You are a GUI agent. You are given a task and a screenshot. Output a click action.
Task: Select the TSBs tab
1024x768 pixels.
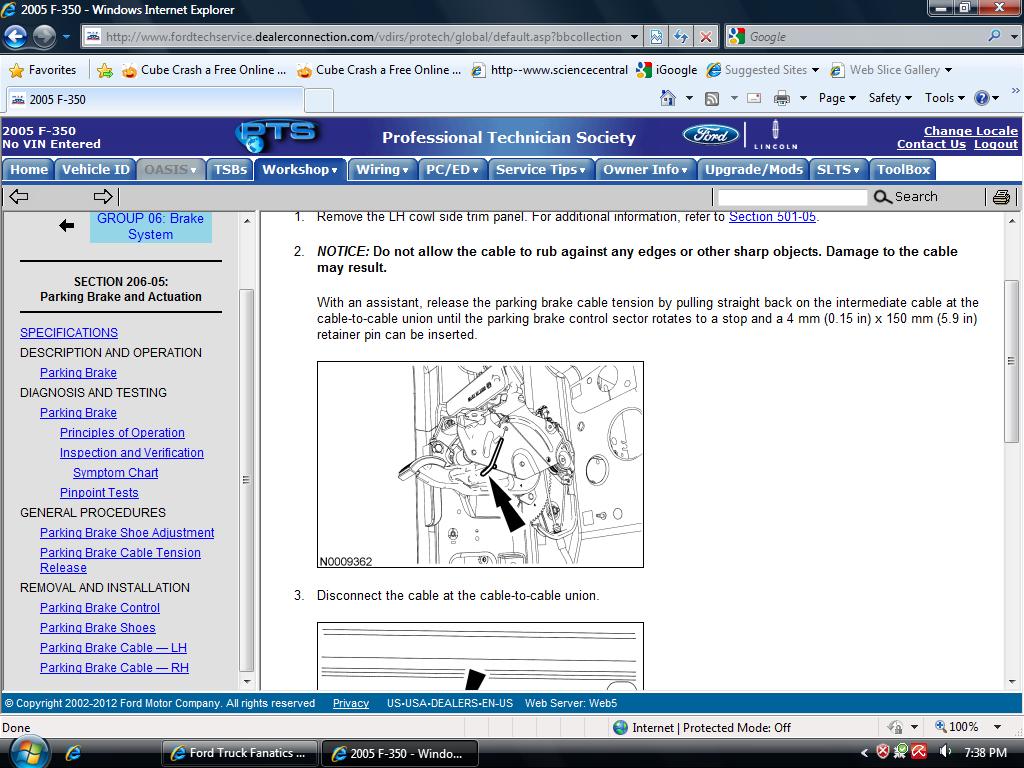[x=230, y=170]
